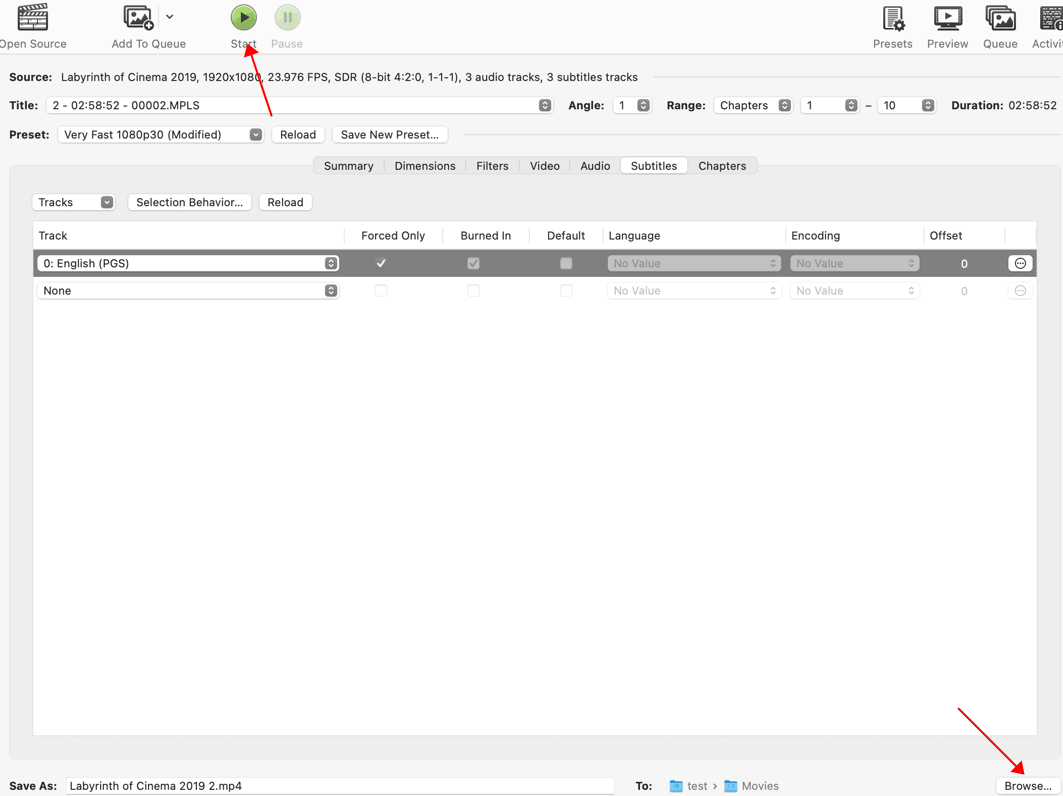The image size is (1063, 796).
Task: Show the Queue window icon
Action: click(x=1000, y=18)
